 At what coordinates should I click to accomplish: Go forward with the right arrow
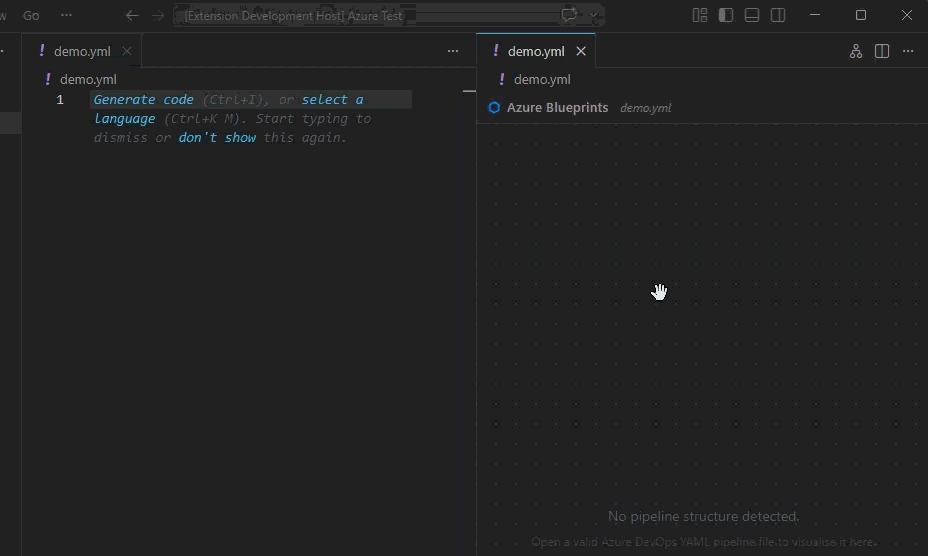tap(157, 15)
